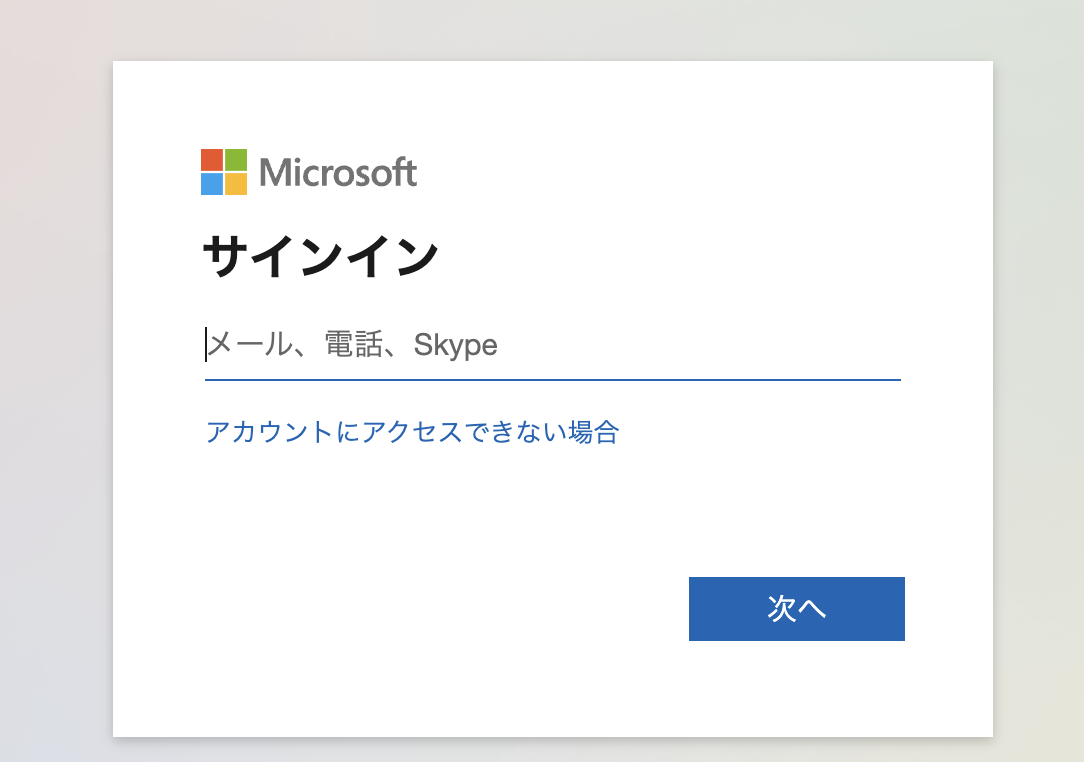Click the 次へ label inside the blue button
Screen dimensions: 1084x762
[x=796, y=609]
